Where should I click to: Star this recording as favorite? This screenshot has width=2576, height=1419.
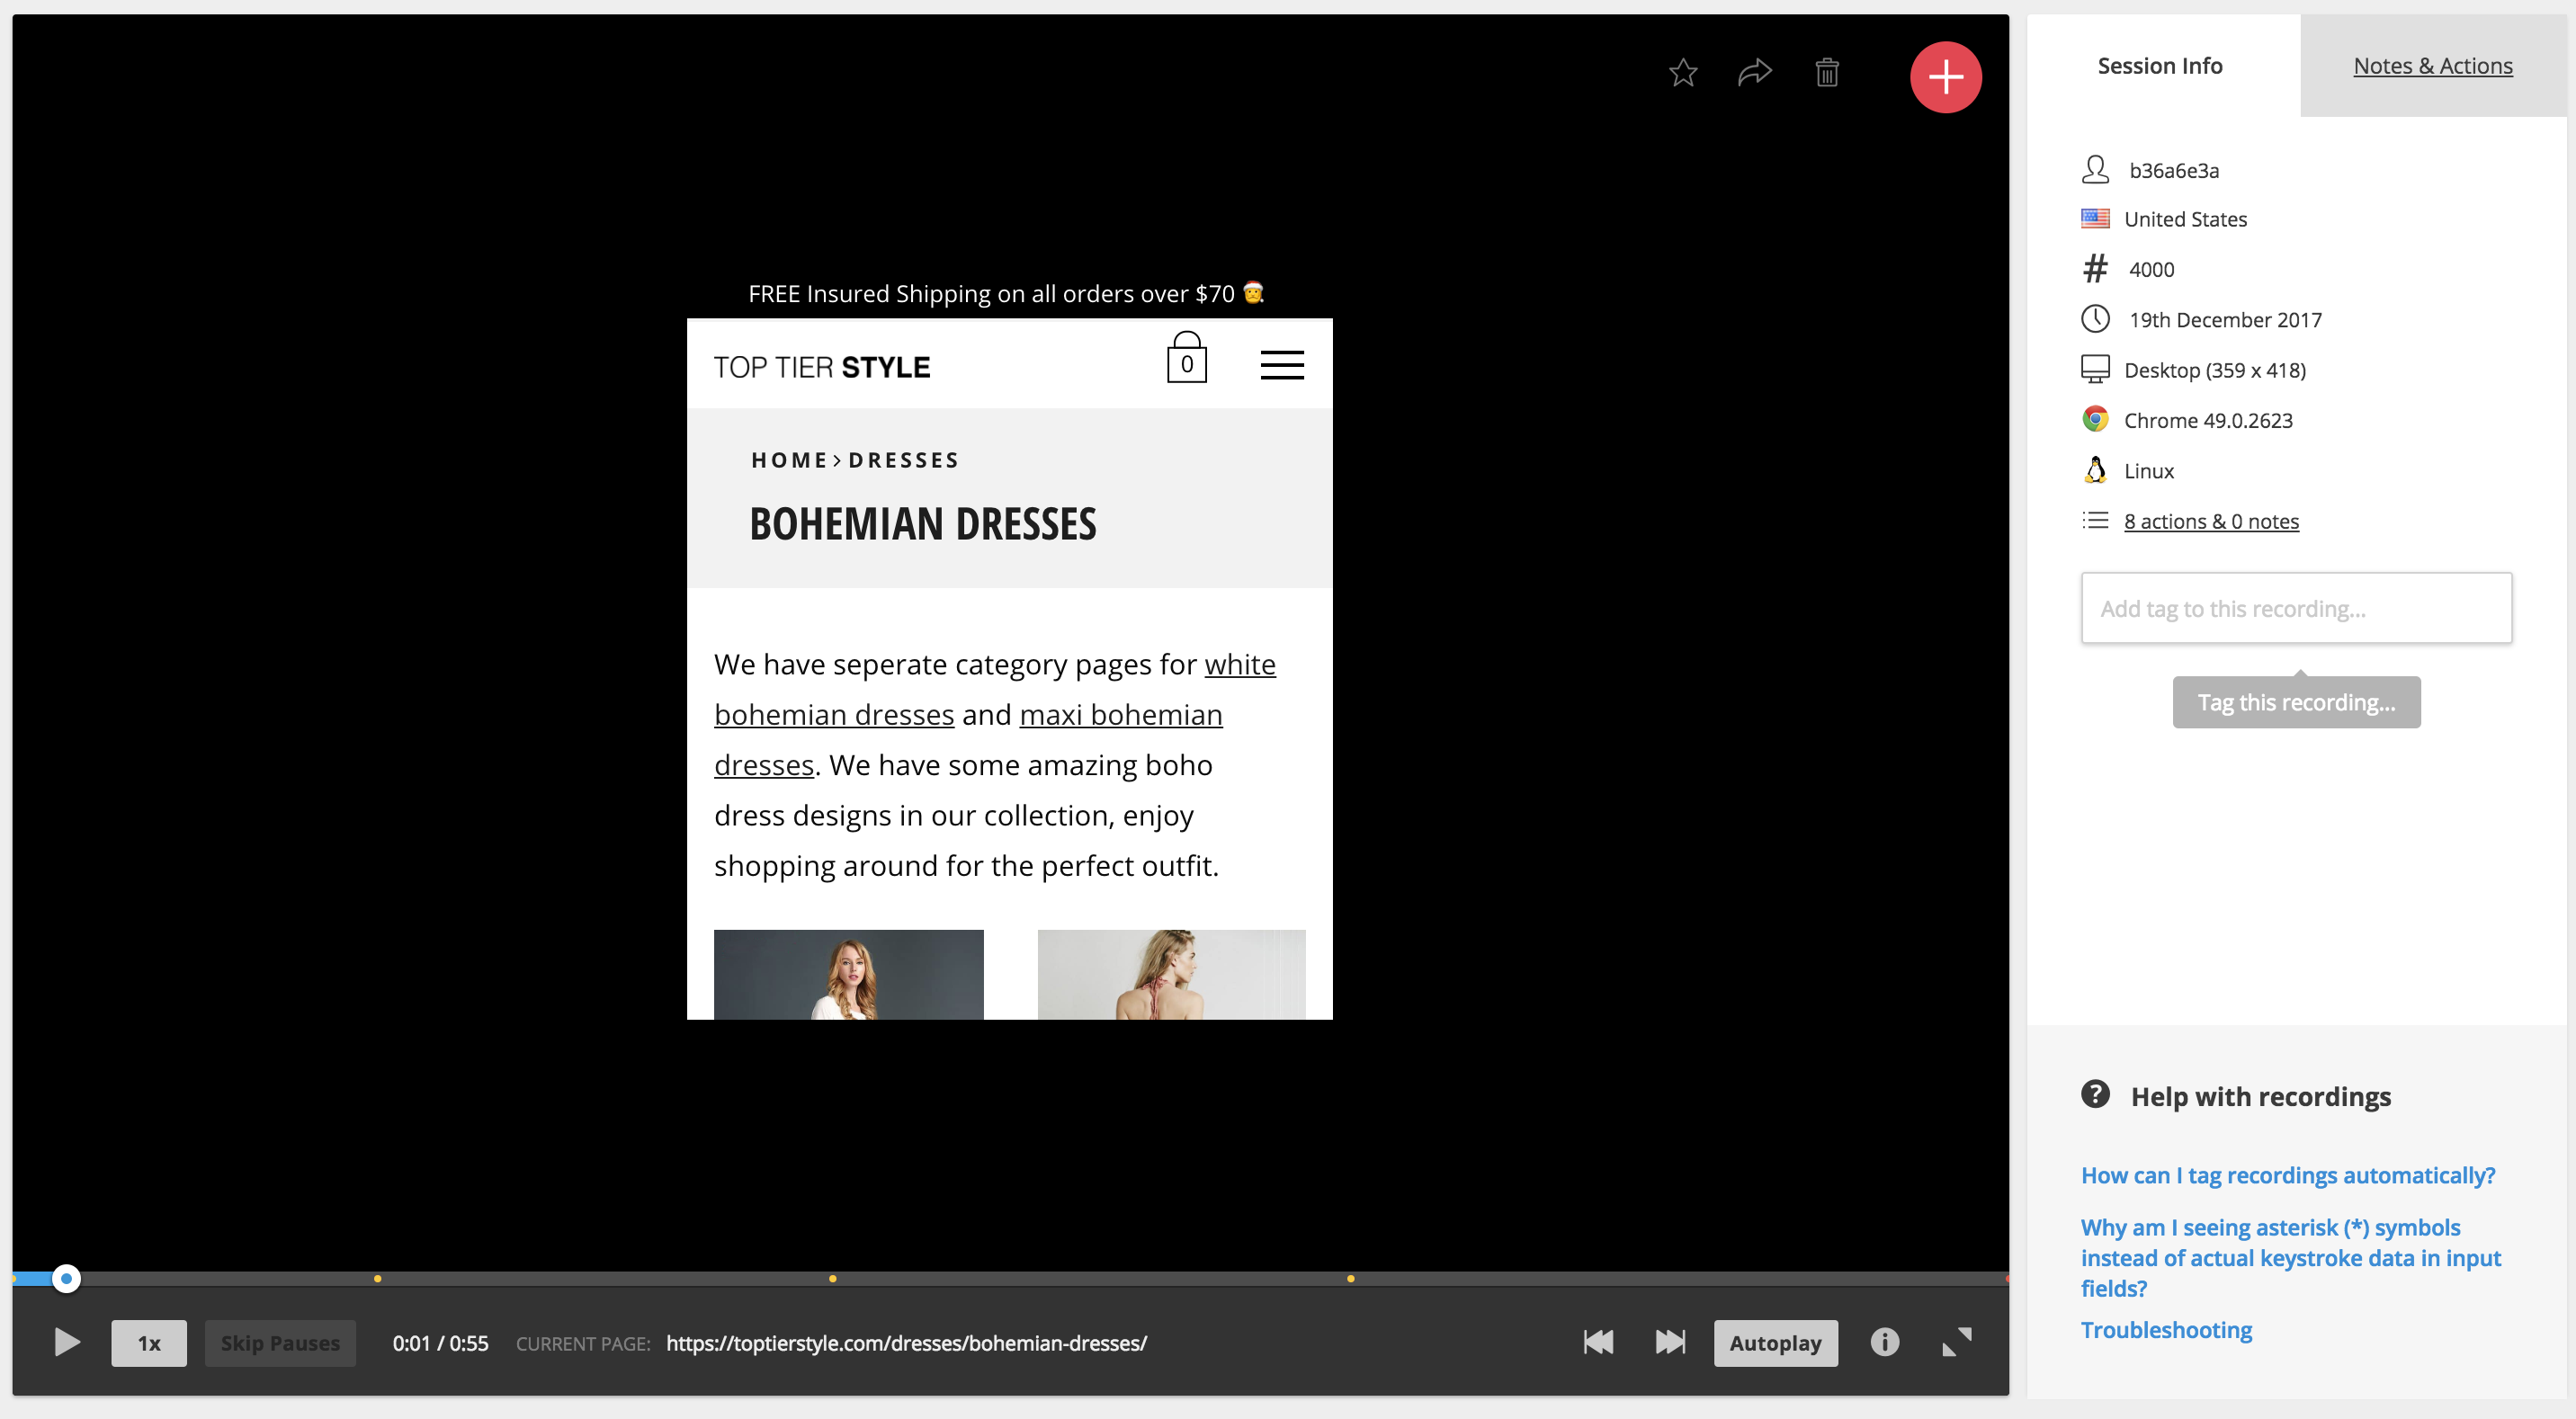(1683, 72)
